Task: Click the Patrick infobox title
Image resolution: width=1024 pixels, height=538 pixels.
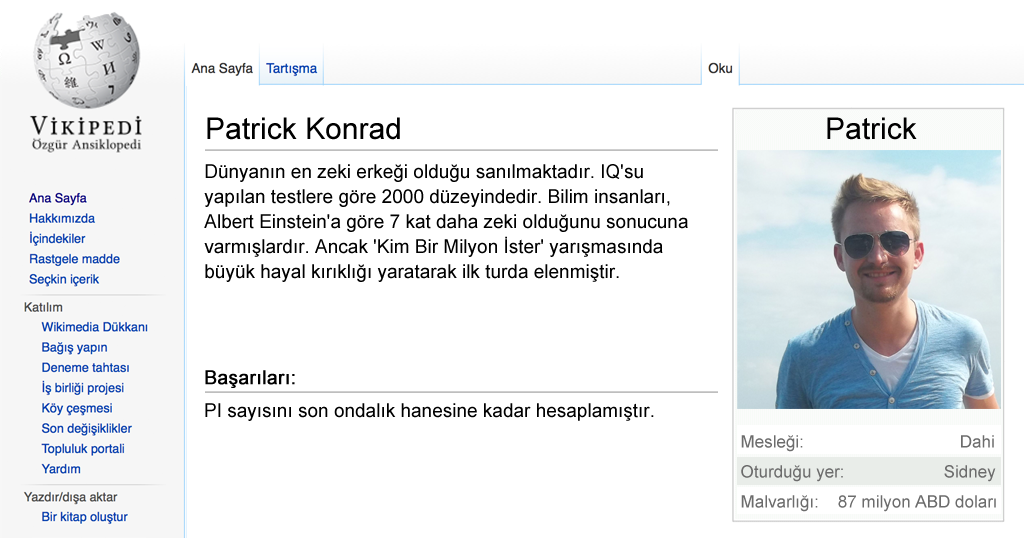Action: [x=871, y=129]
